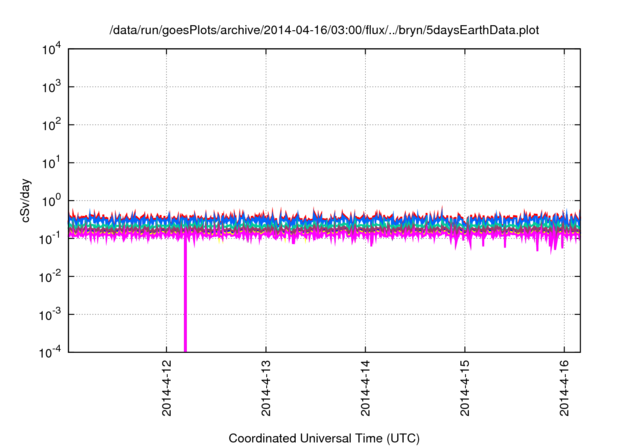Click the cSv/day axis title
The height and width of the screenshot is (448, 640).
coord(26,200)
